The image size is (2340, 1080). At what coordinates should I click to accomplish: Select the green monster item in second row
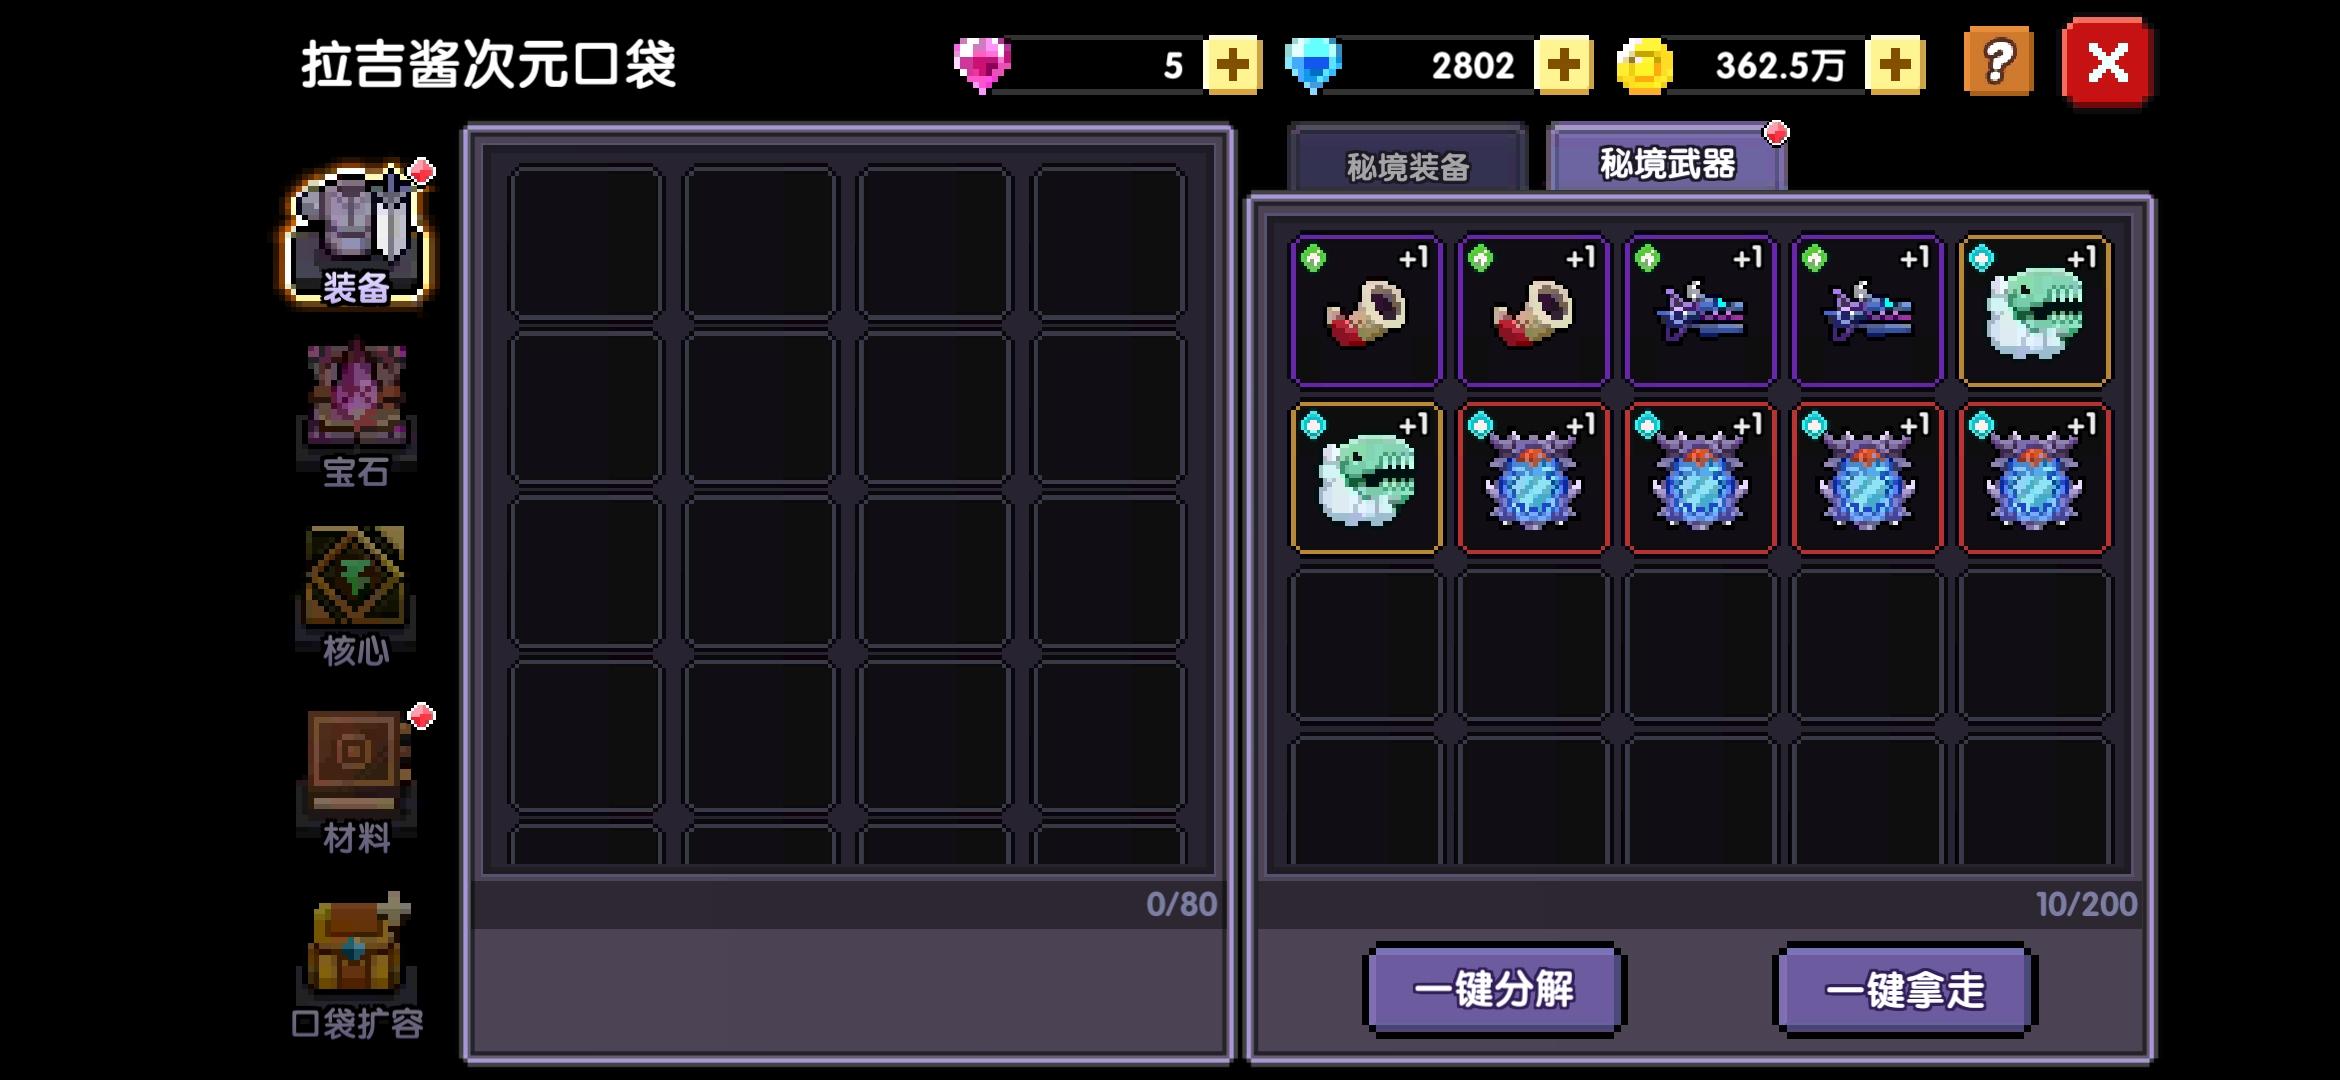[1366, 478]
